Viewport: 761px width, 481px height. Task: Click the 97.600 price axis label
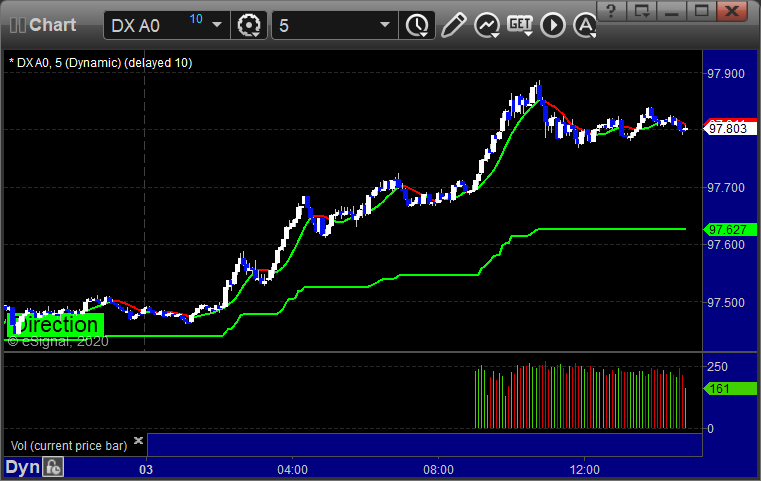coord(726,245)
